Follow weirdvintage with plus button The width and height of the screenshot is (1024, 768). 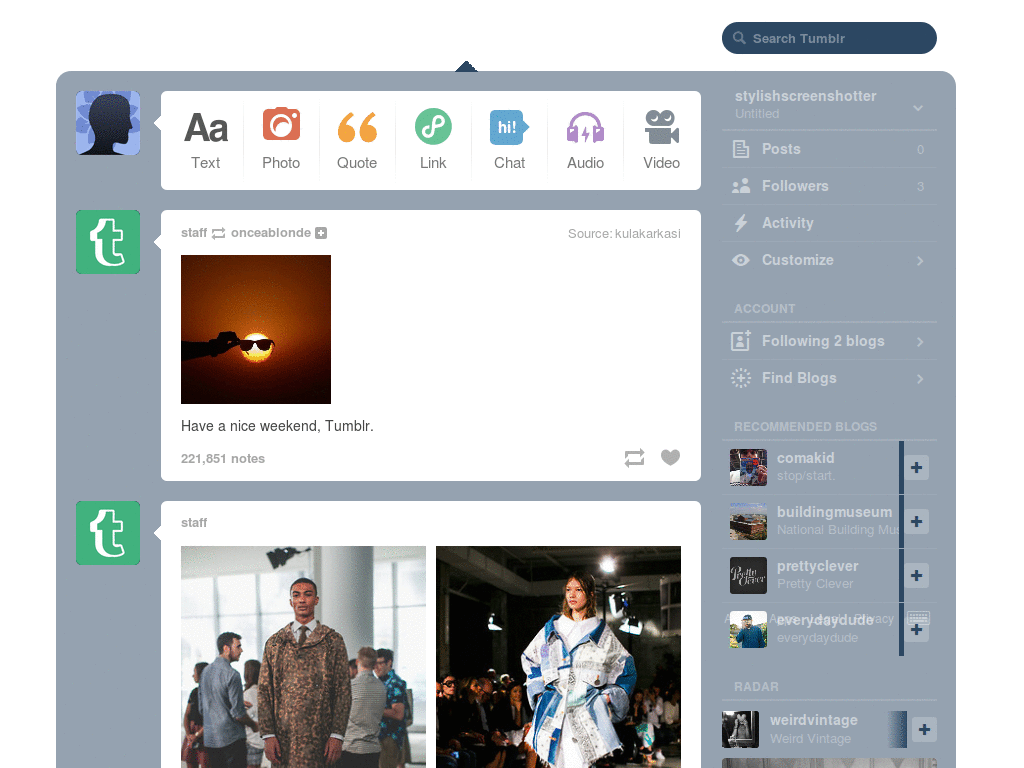coord(924,729)
